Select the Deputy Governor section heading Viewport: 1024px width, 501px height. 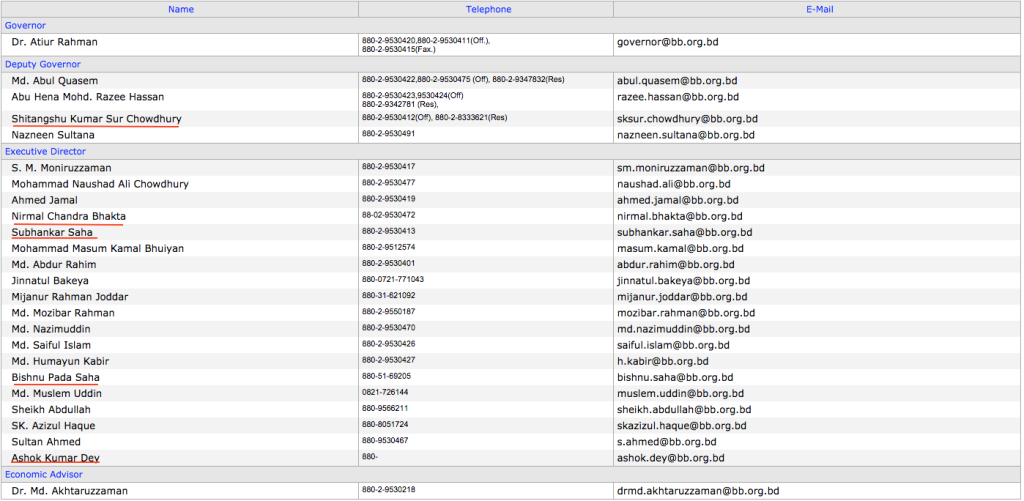point(42,64)
